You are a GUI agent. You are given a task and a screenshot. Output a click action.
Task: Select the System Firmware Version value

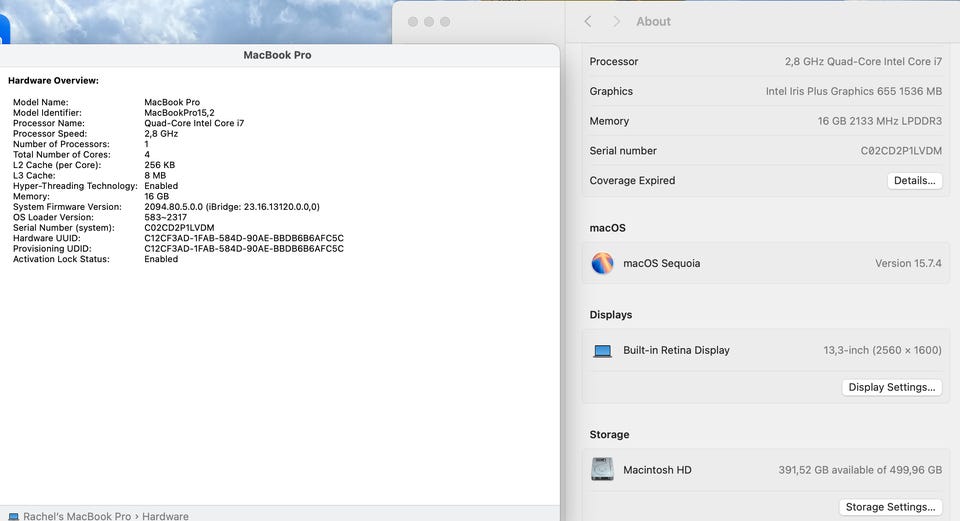tap(232, 207)
